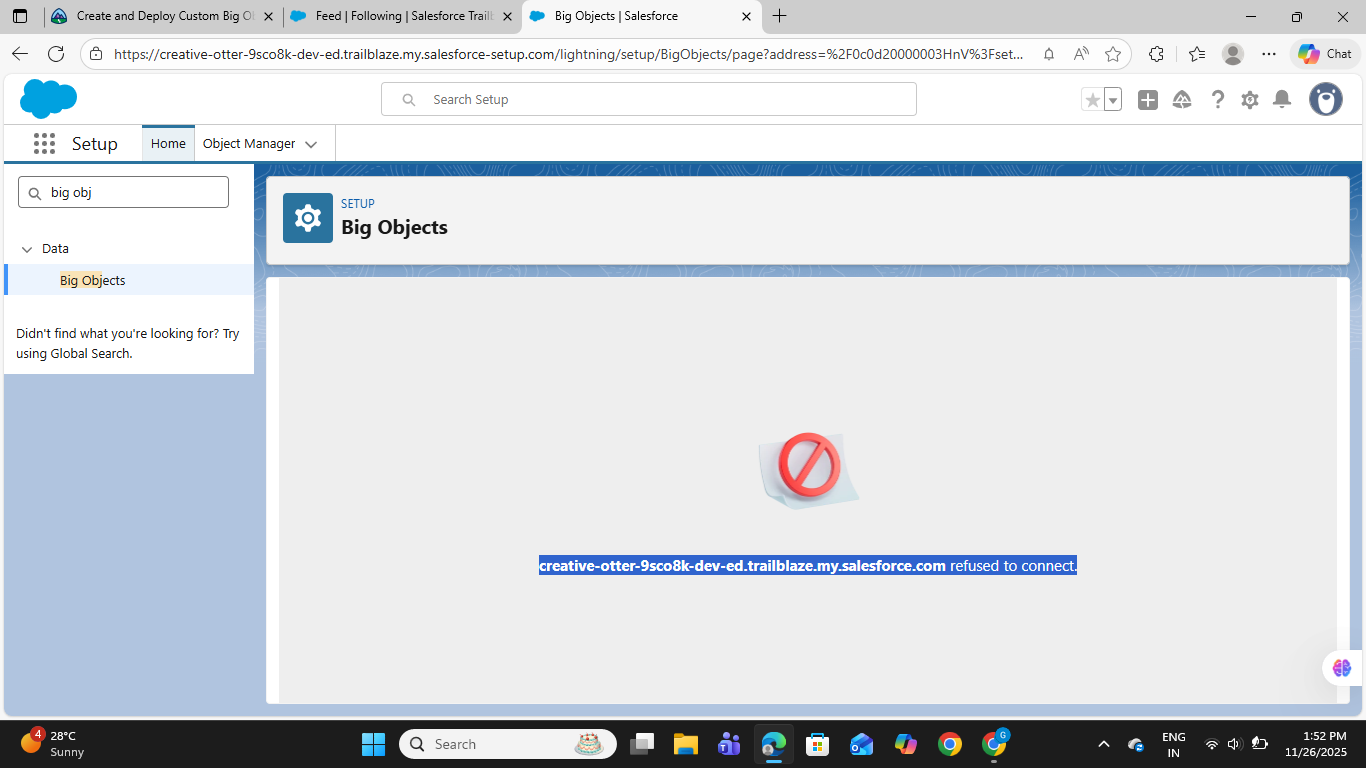Open the Edge profile icon
This screenshot has width=1366, height=768.
click(1233, 54)
